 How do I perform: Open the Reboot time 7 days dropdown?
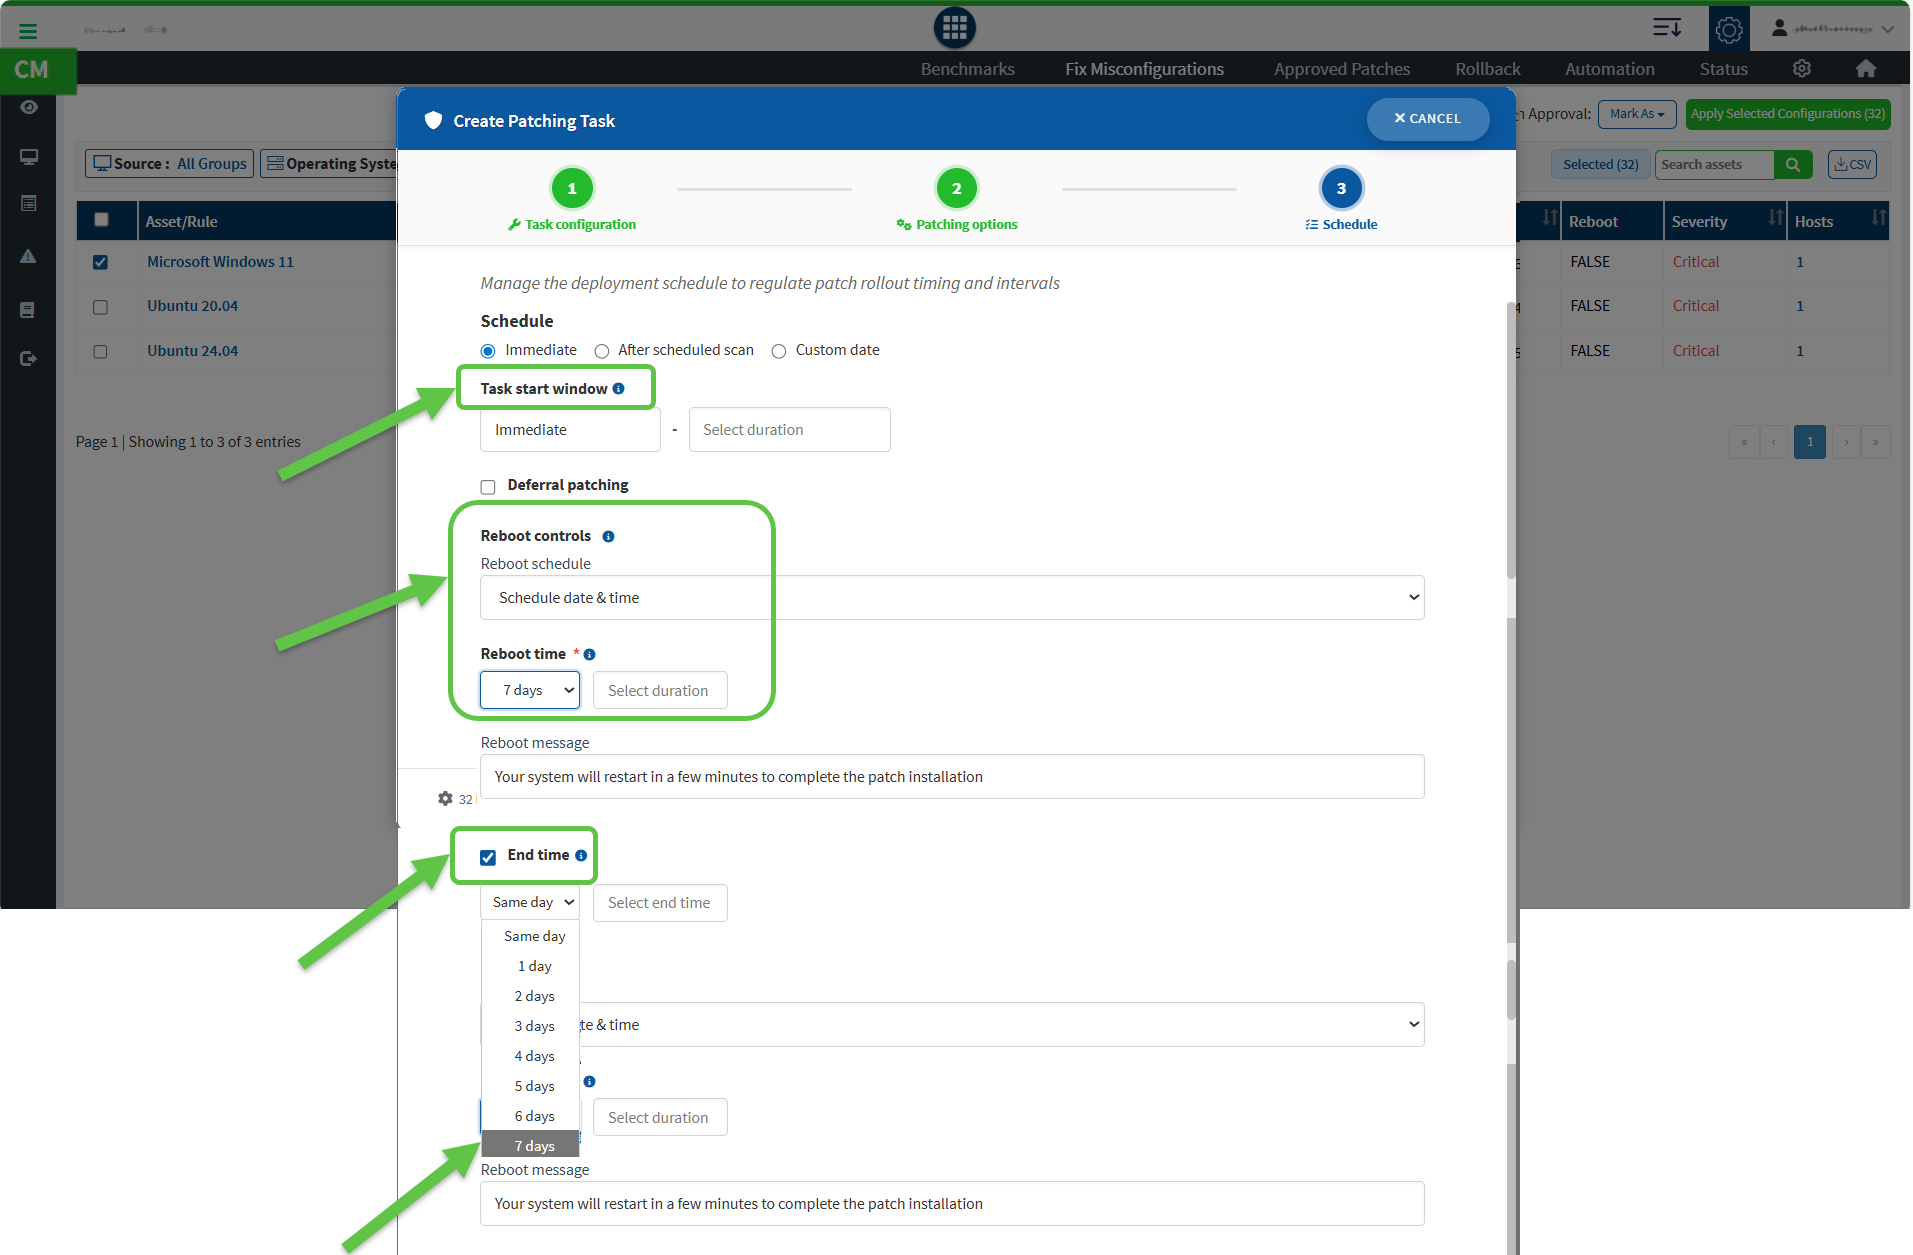[x=530, y=691]
